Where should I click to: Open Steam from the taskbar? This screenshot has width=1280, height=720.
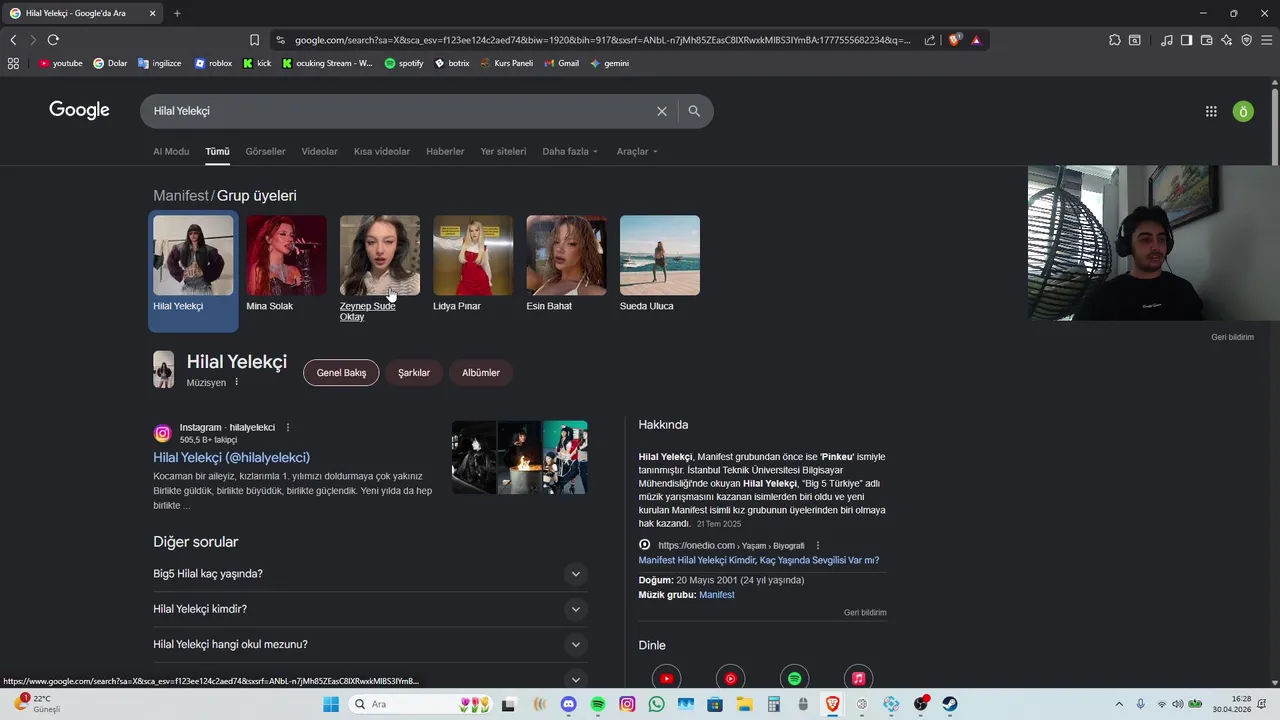coord(949,704)
